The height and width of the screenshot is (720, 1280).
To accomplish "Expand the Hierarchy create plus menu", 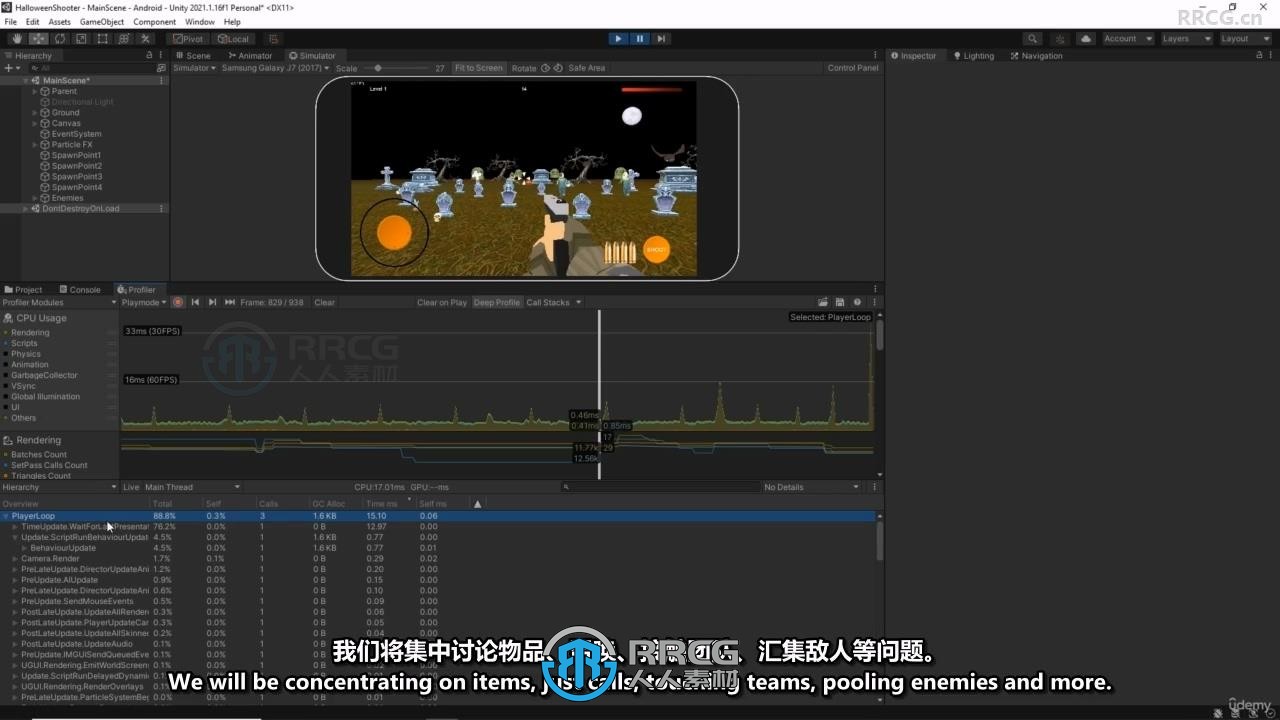I will pos(11,68).
